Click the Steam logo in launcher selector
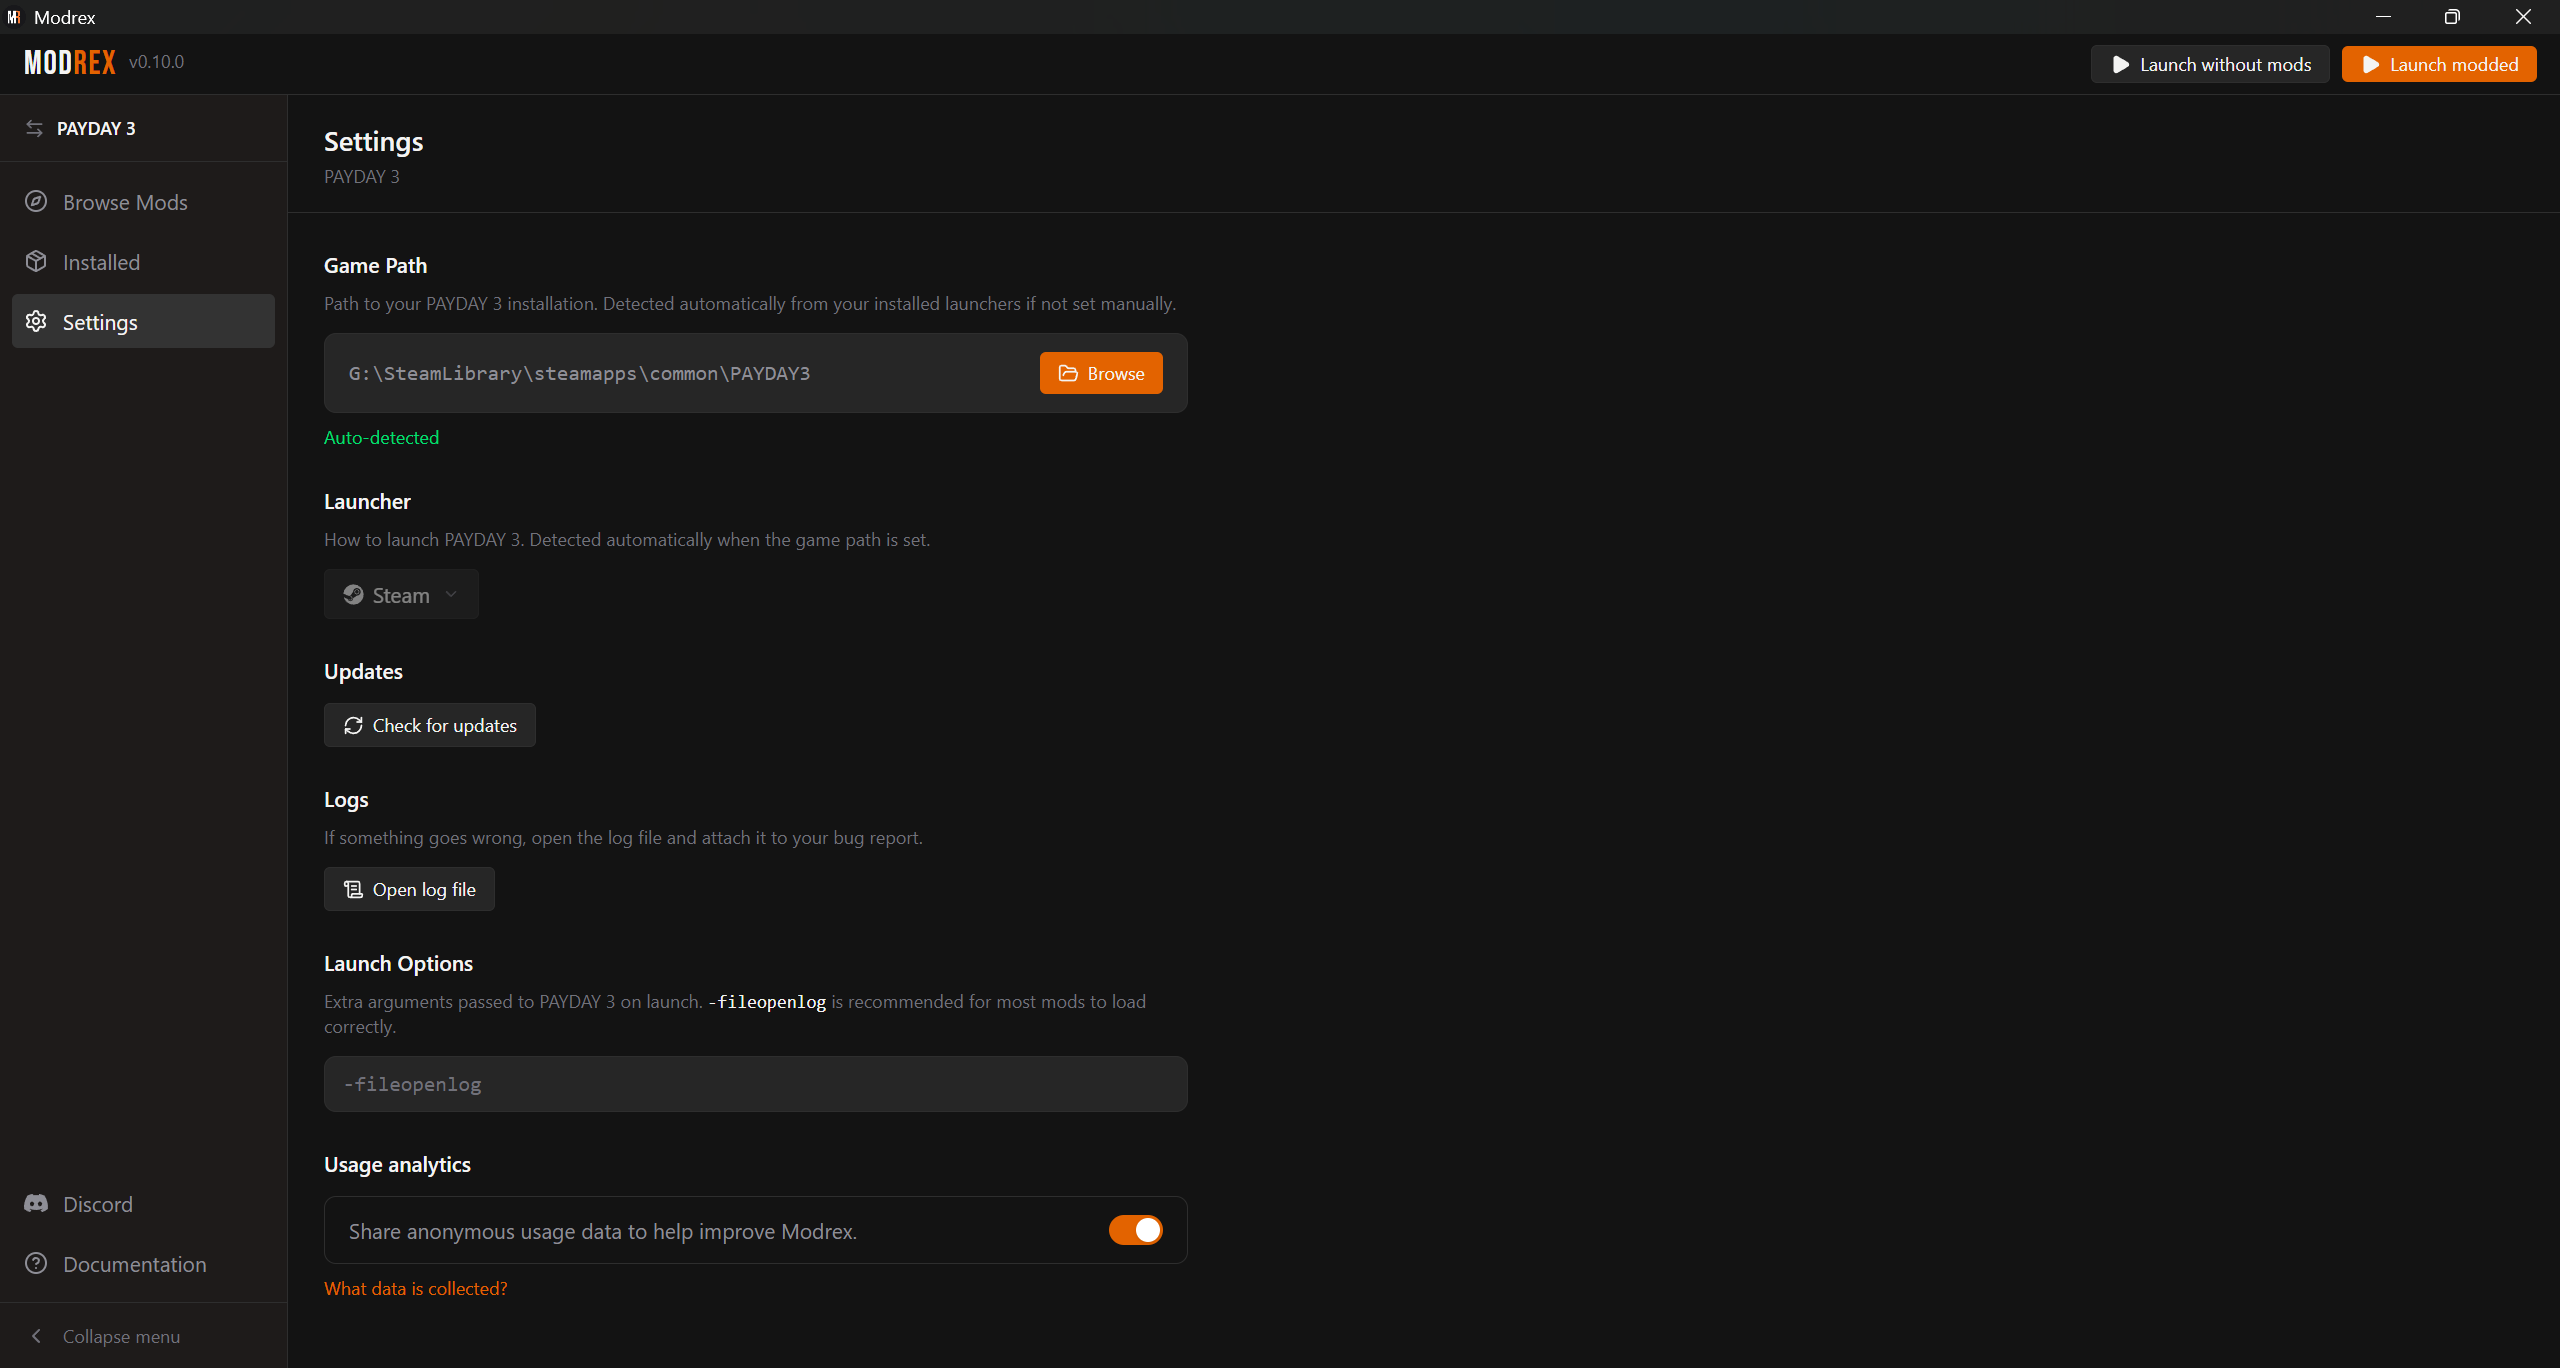Screen dimensions: 2560x1368 coord(353,595)
